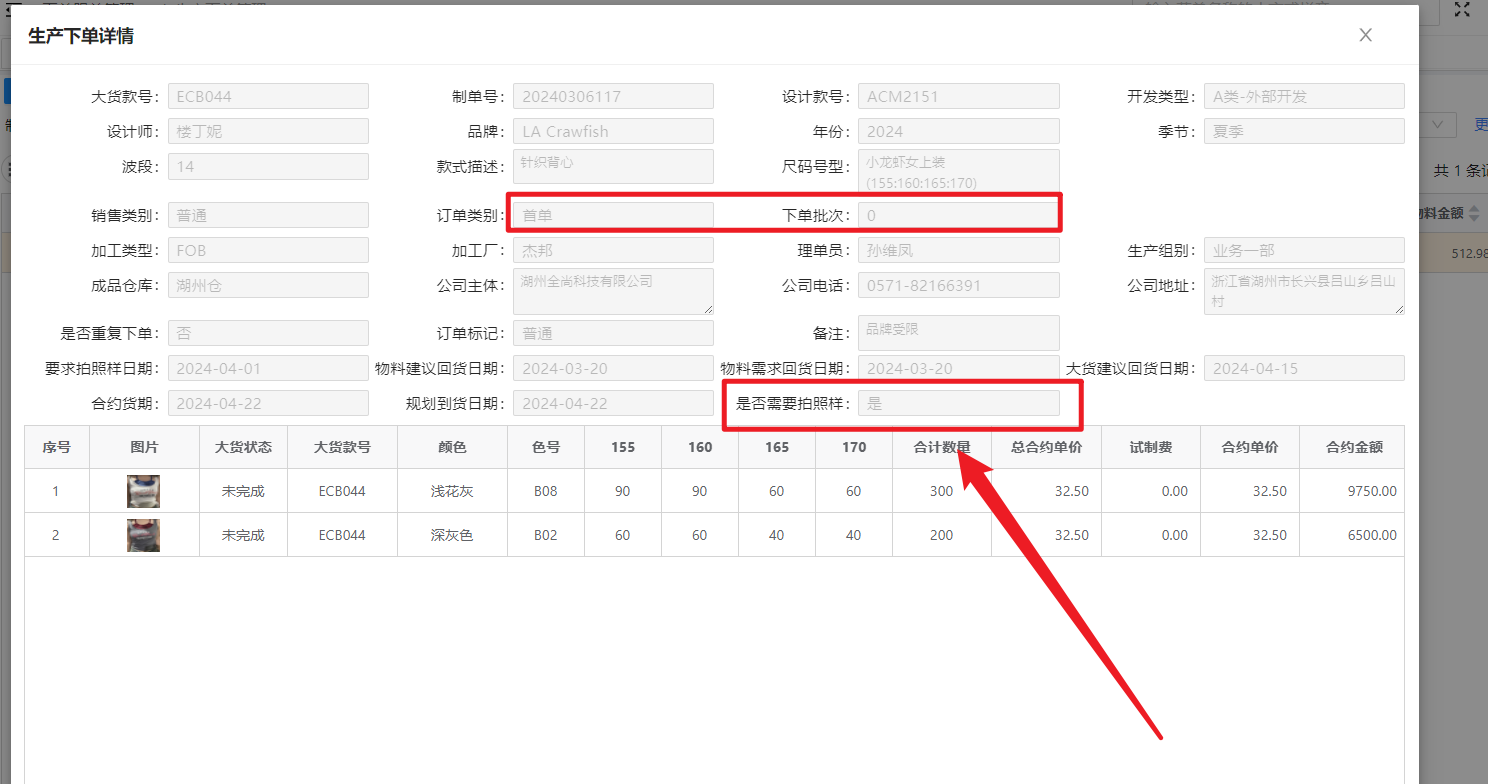Click the 订单类别 field showing 首单
Image resolution: width=1488 pixels, height=784 pixels.
pyautogui.click(x=613, y=215)
